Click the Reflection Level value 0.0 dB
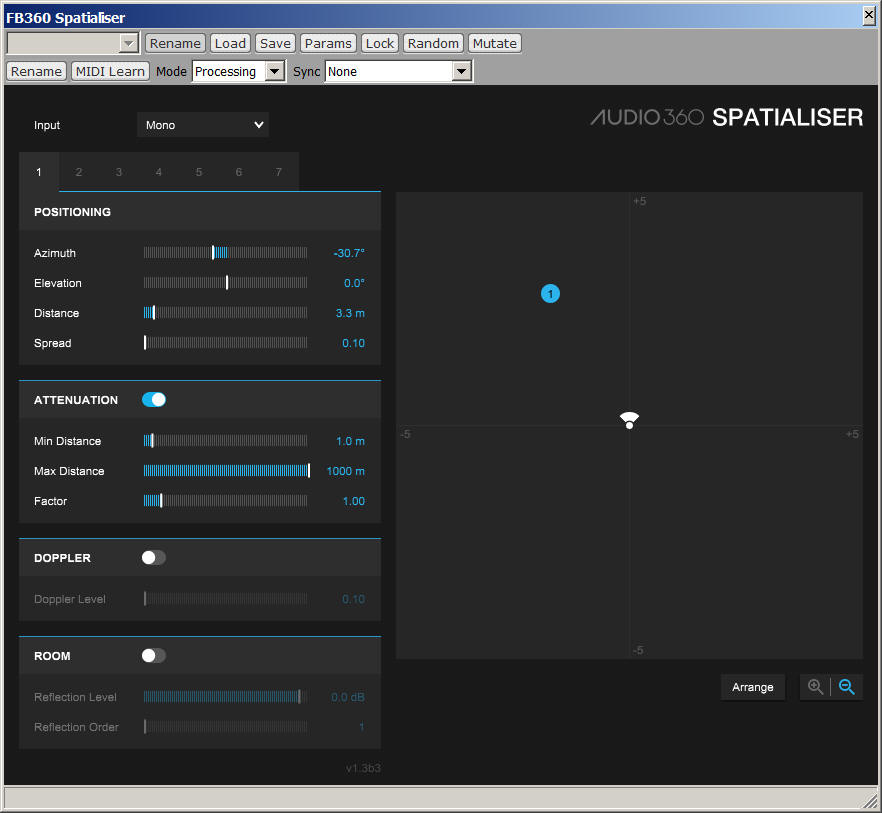This screenshot has height=813, width=882. [348, 697]
